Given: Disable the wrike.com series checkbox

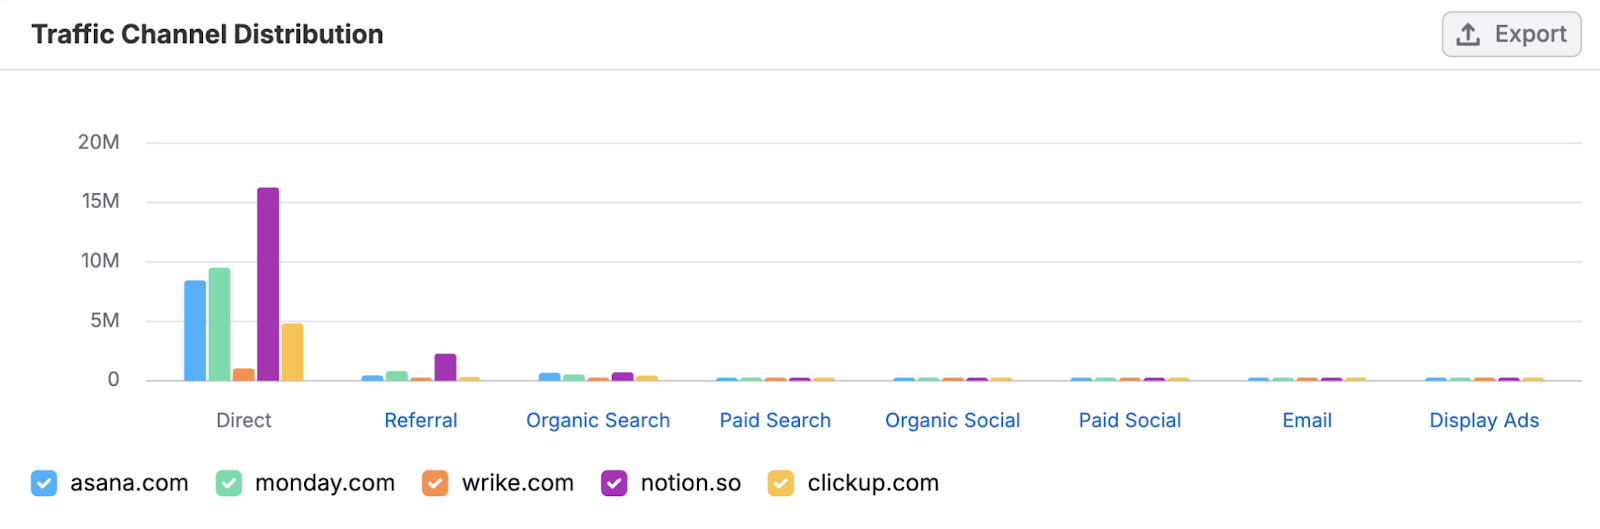Looking at the screenshot, I should tap(435, 484).
